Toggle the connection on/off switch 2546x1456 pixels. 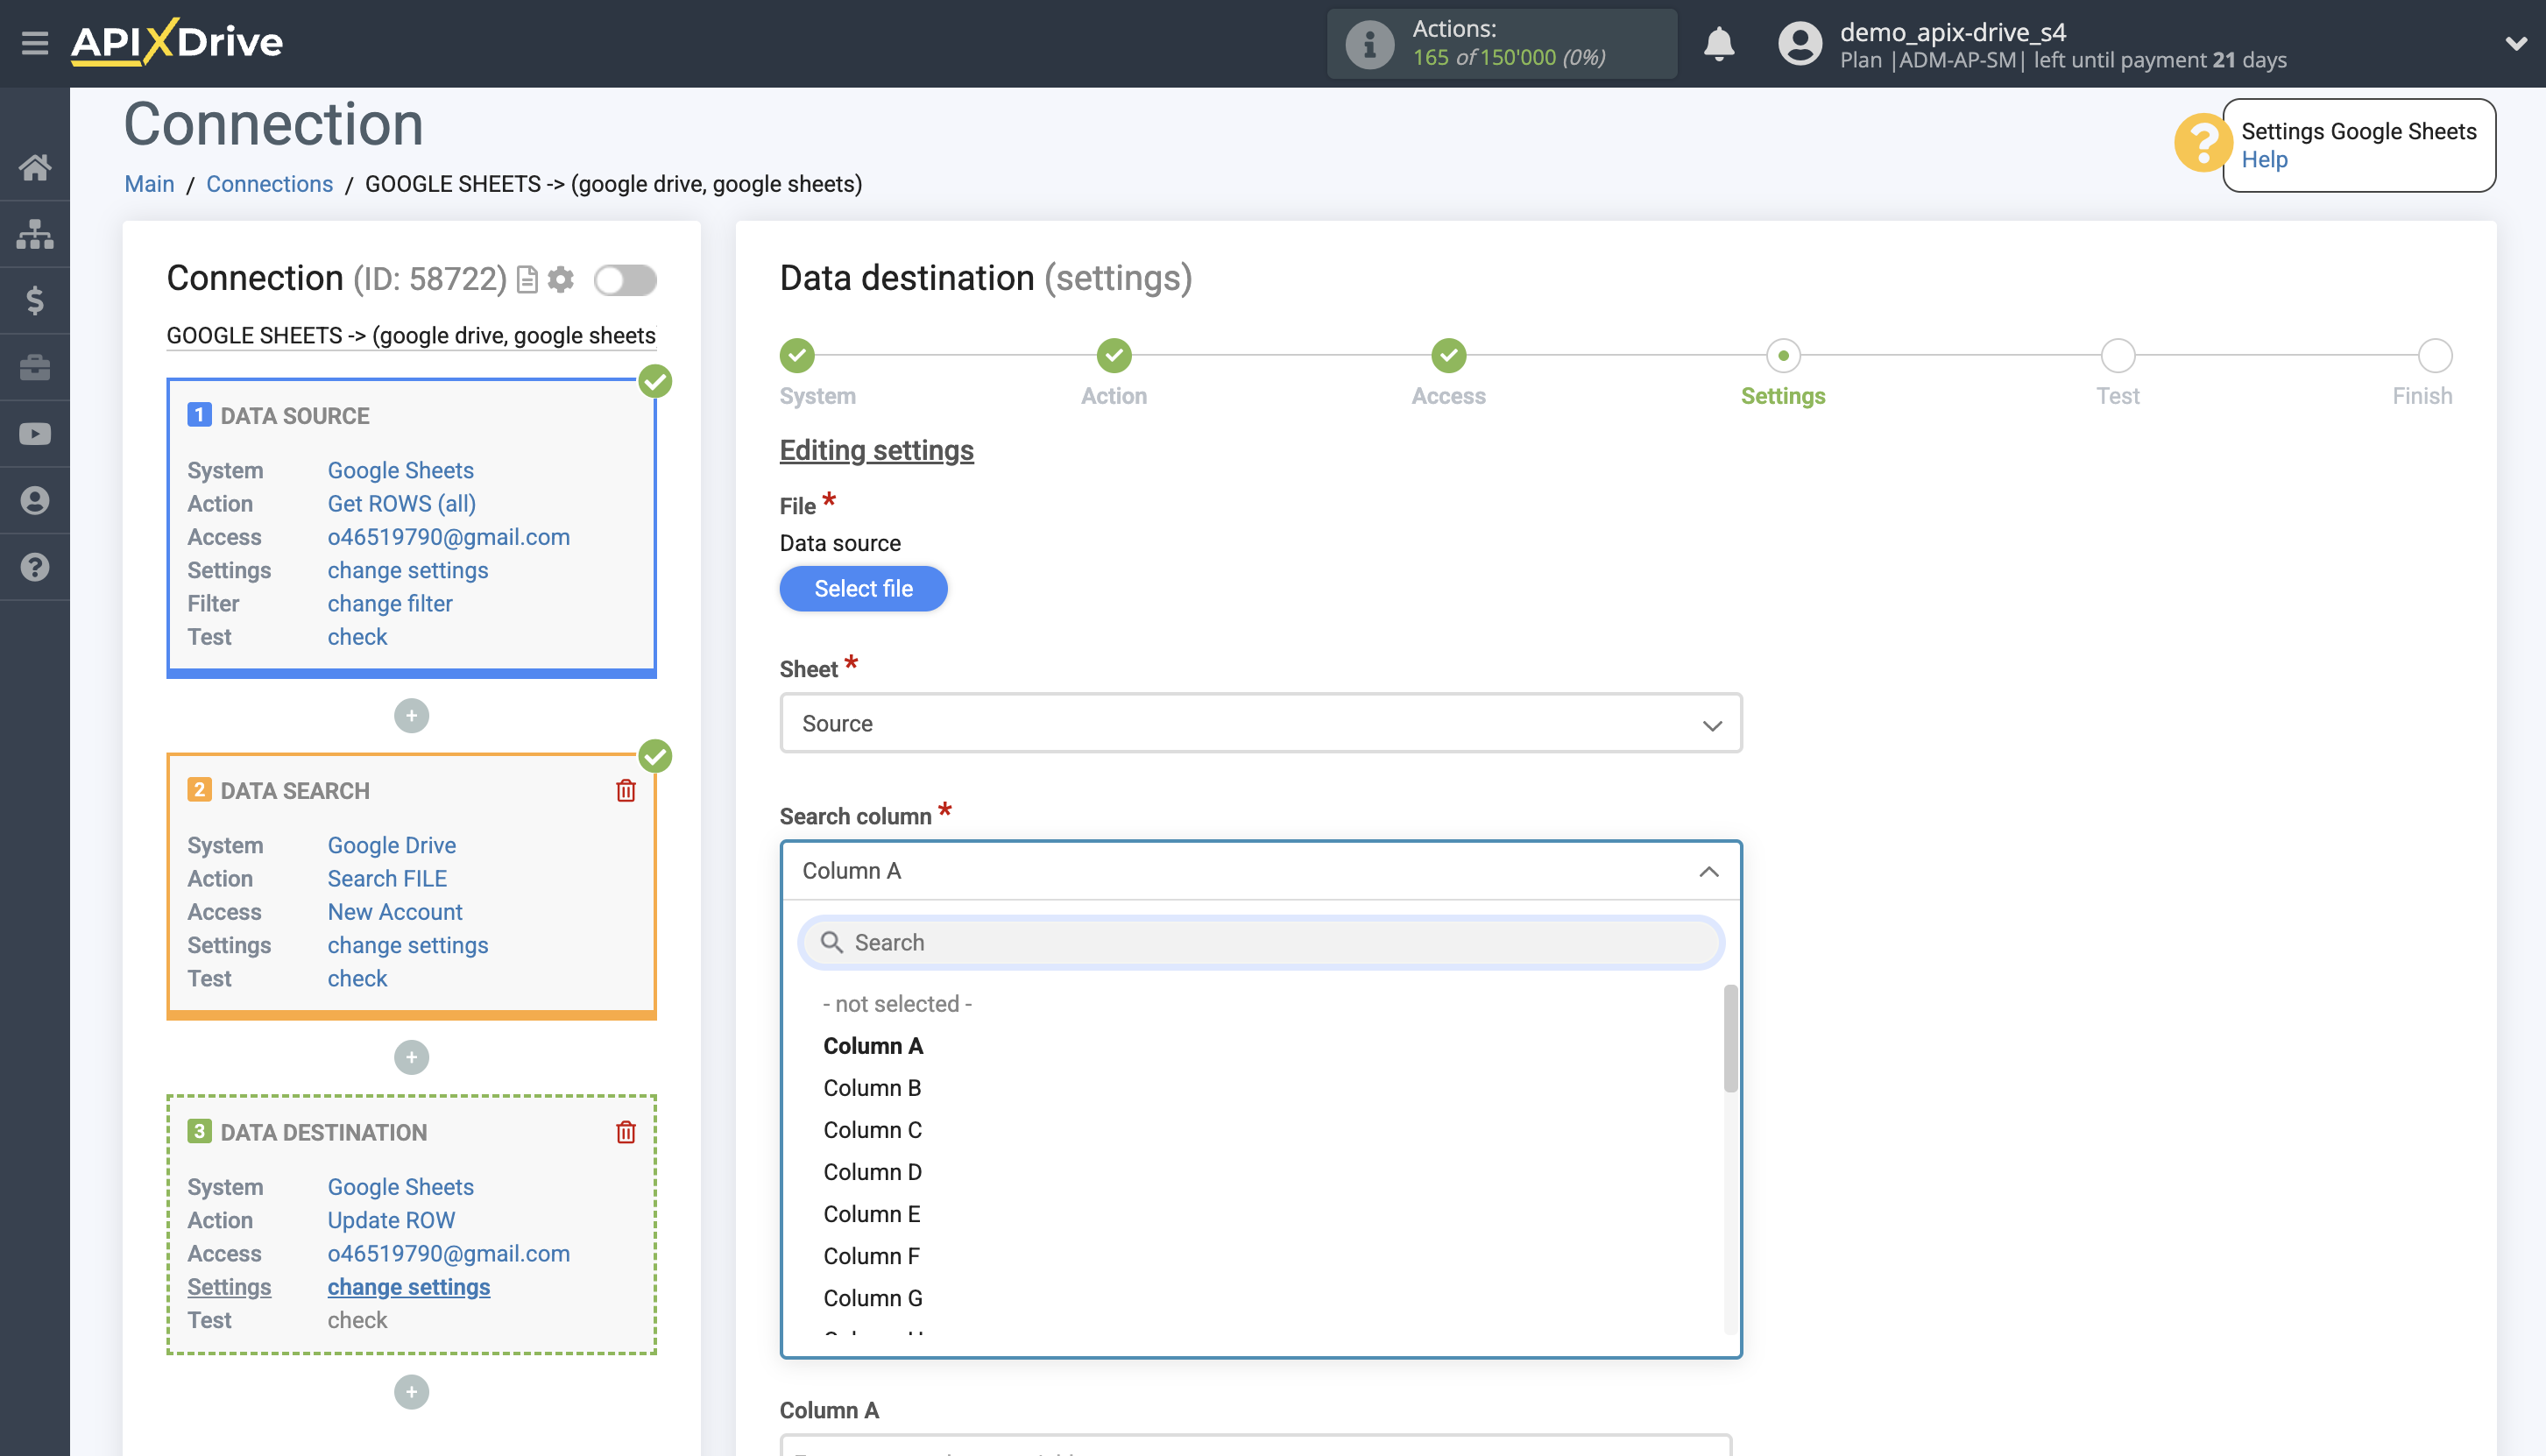625,280
